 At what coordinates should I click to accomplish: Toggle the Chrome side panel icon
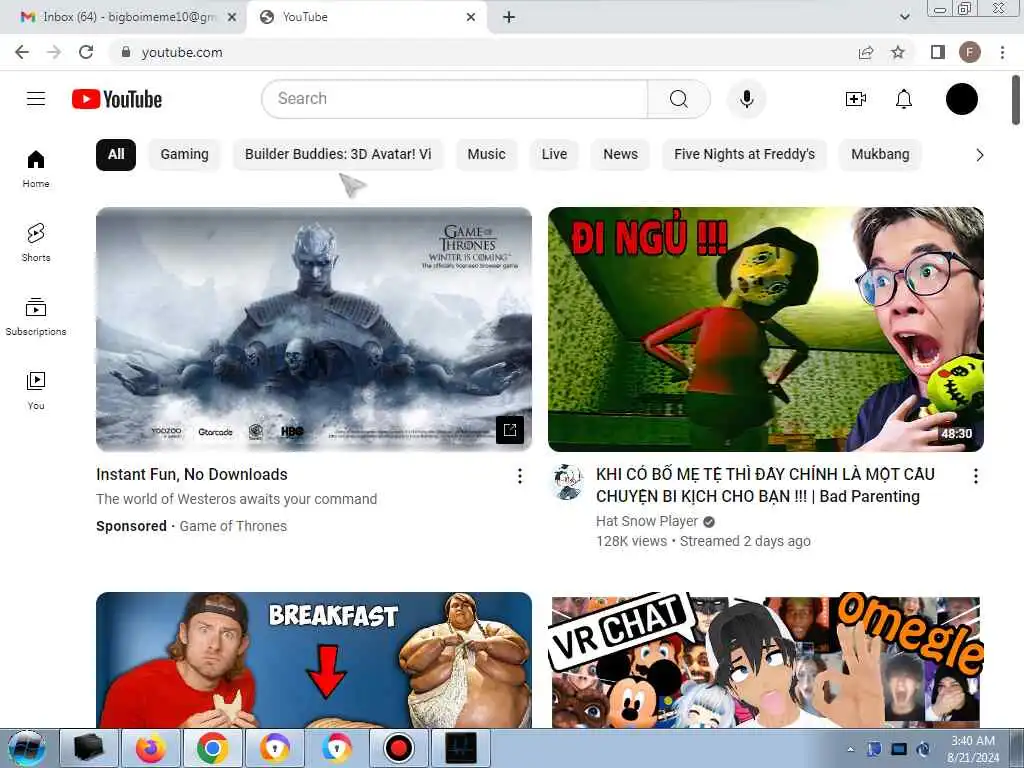(938, 52)
